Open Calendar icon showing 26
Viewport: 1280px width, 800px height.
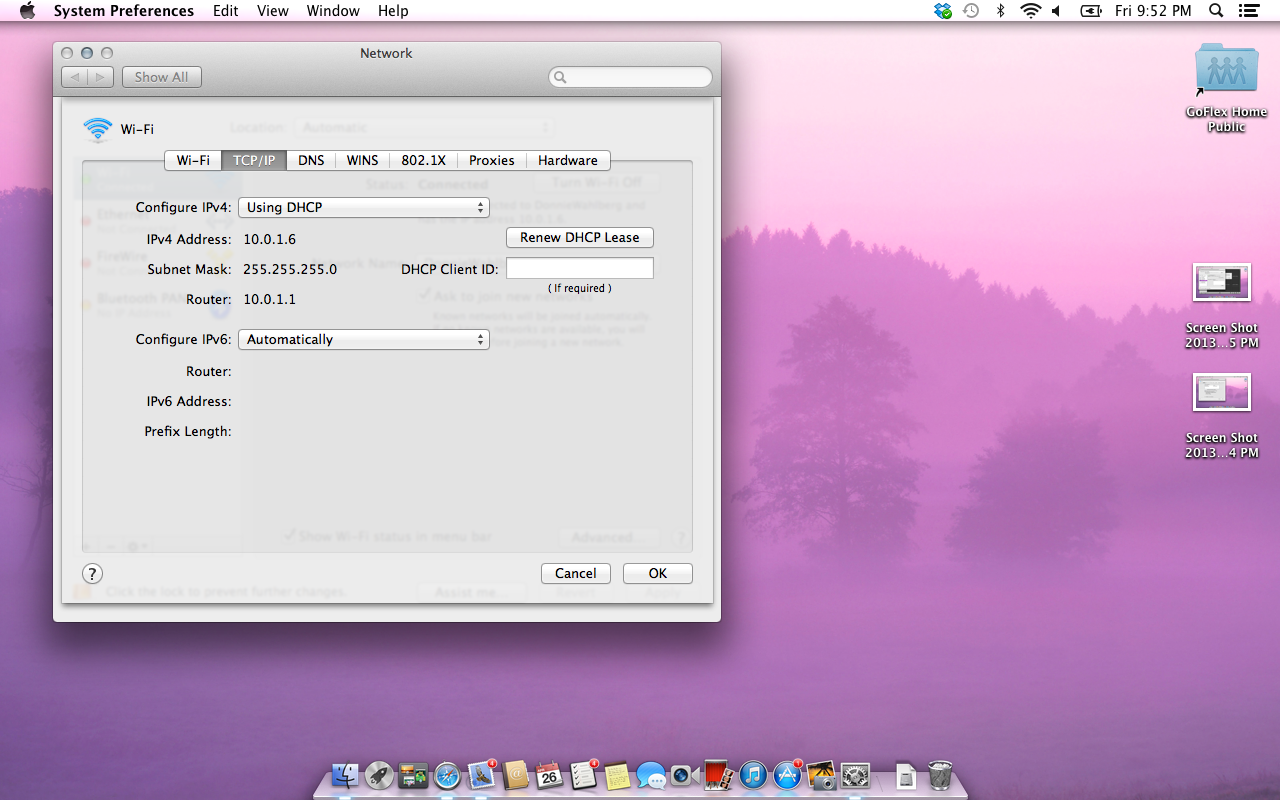[x=549, y=775]
